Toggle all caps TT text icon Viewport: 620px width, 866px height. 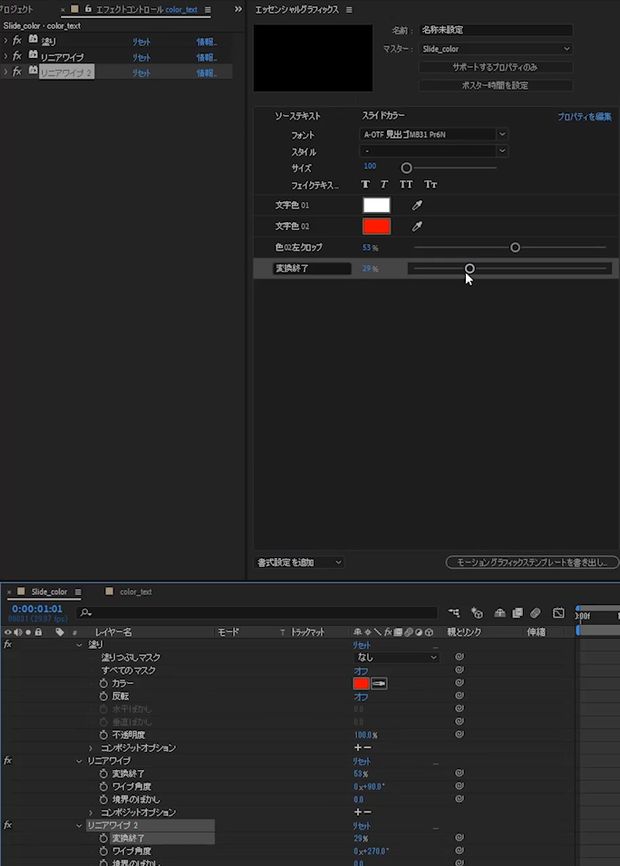click(406, 184)
